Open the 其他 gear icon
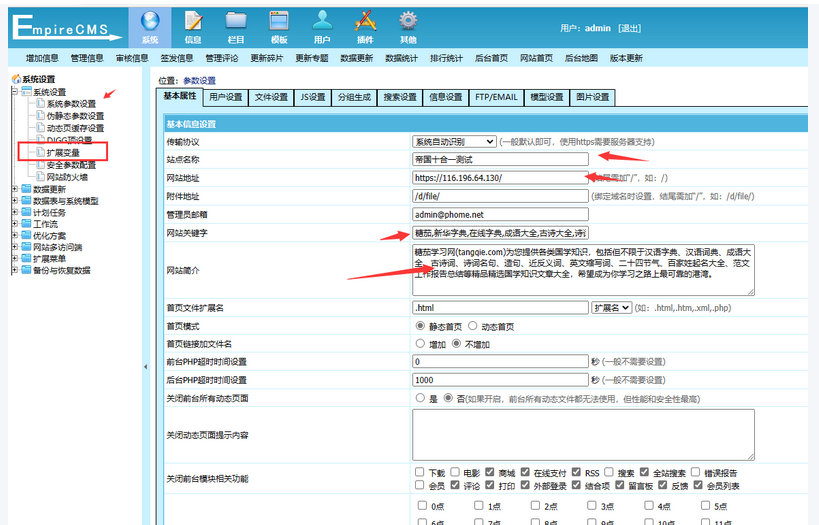The image size is (819, 525). (x=408, y=21)
